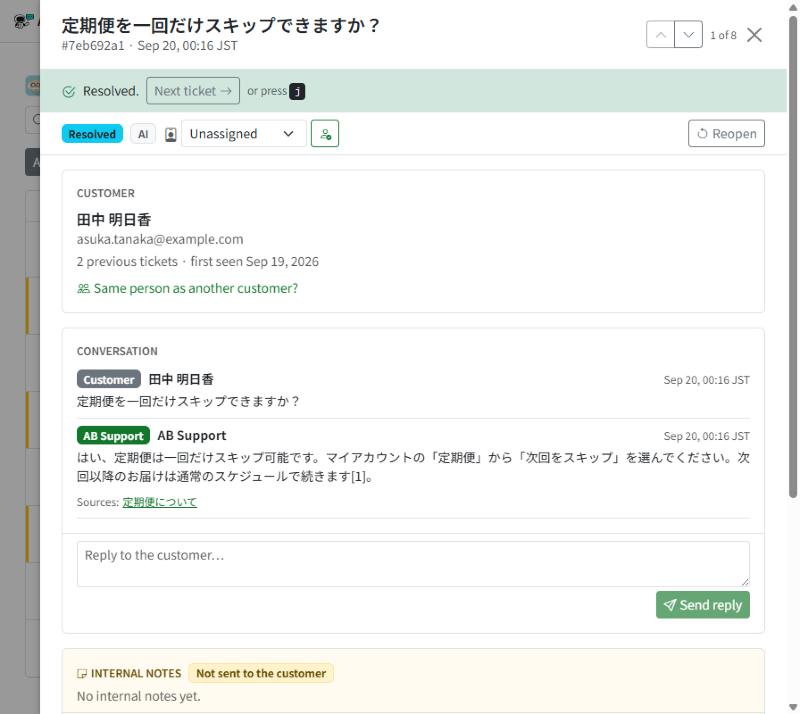Click the Internal Notes note icon

point(82,674)
